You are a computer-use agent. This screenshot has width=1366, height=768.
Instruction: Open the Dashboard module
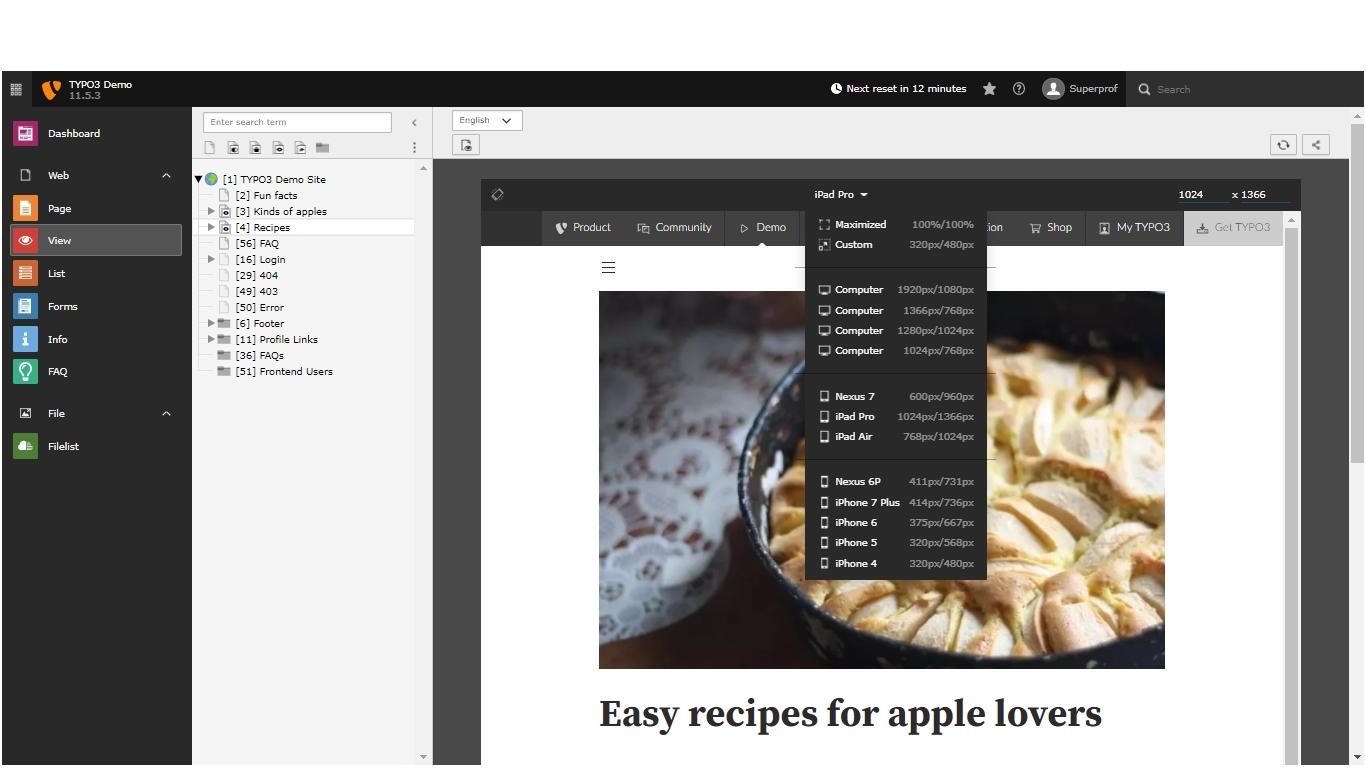(x=73, y=133)
